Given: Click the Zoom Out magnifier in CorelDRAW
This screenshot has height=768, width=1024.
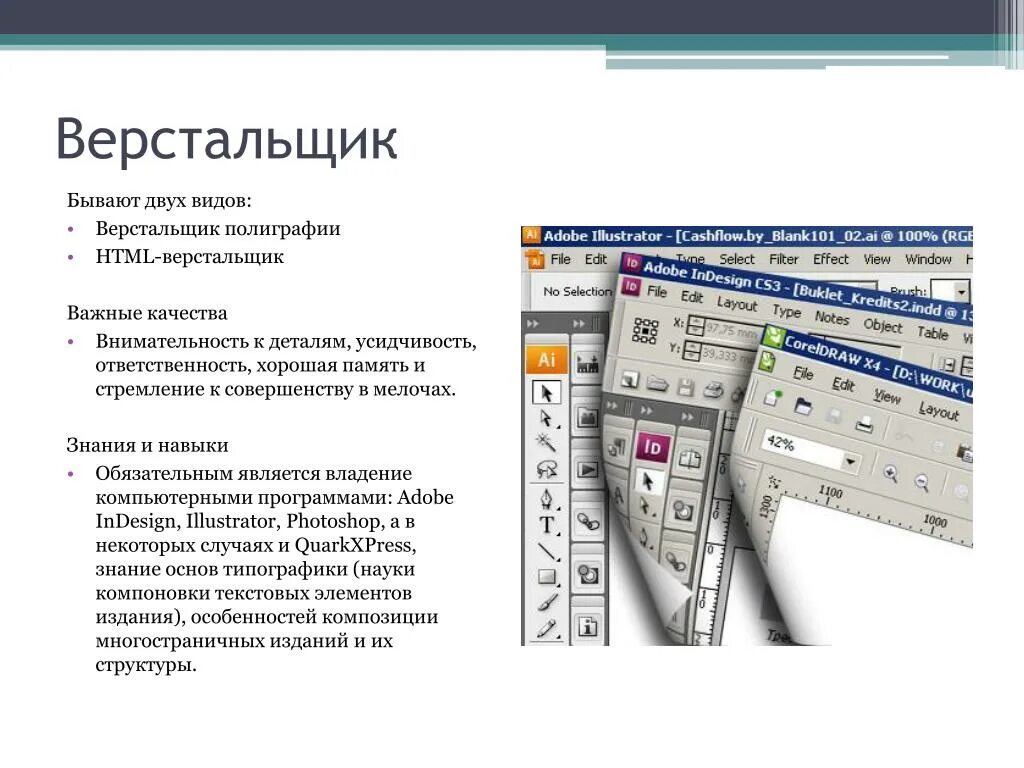Looking at the screenshot, I should pyautogui.click(x=921, y=483).
